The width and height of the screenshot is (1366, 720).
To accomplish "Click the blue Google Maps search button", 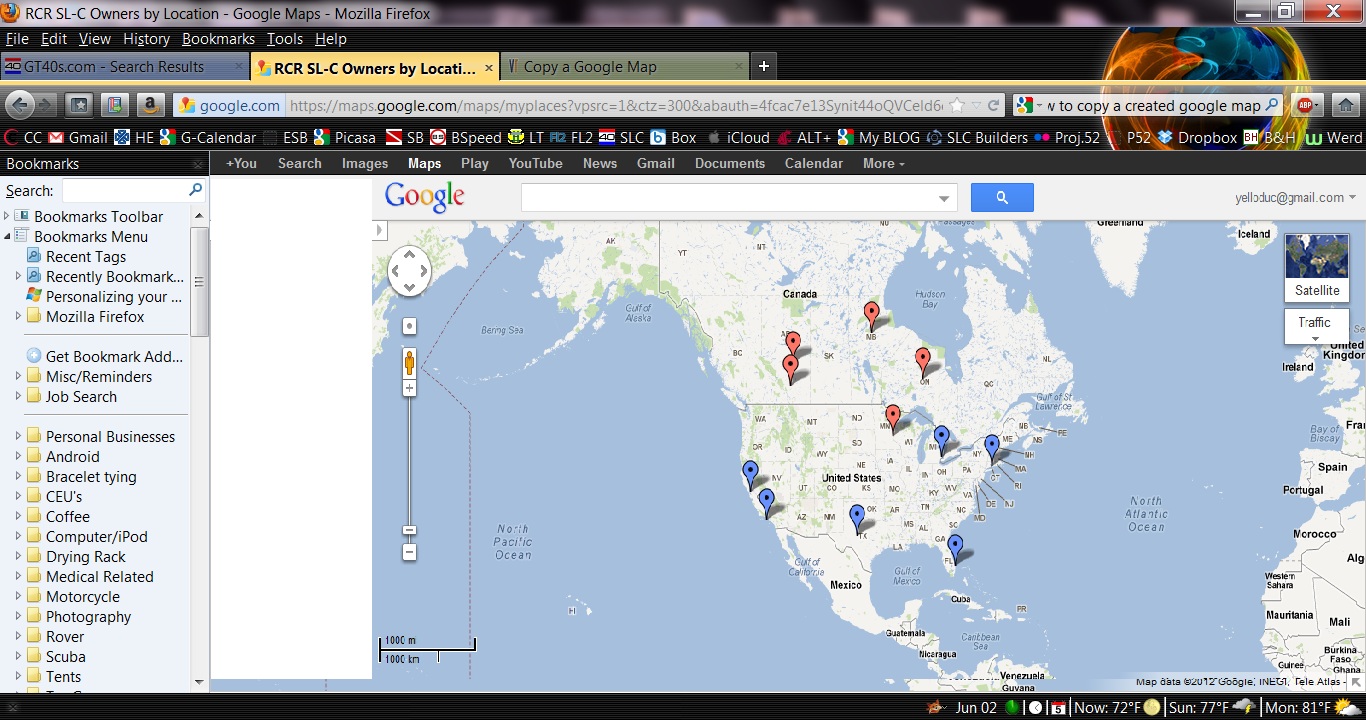I will tap(1002, 197).
